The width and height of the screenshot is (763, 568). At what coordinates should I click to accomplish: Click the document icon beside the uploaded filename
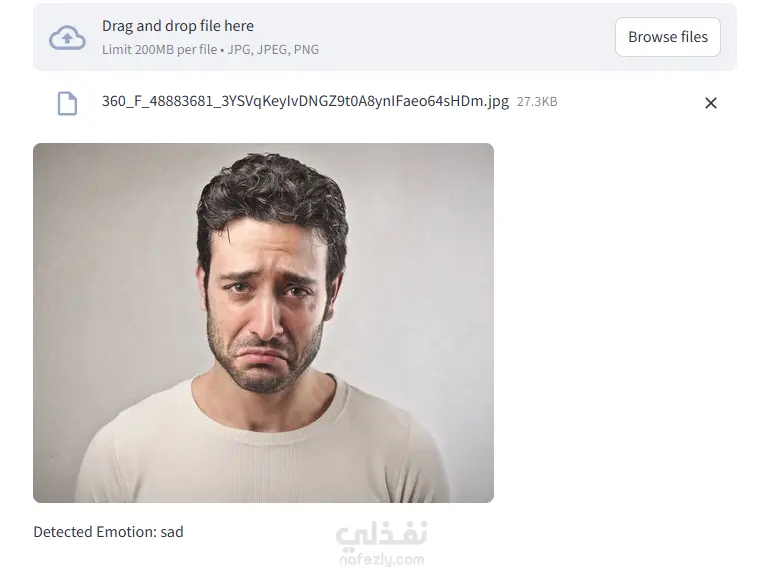(x=67, y=103)
